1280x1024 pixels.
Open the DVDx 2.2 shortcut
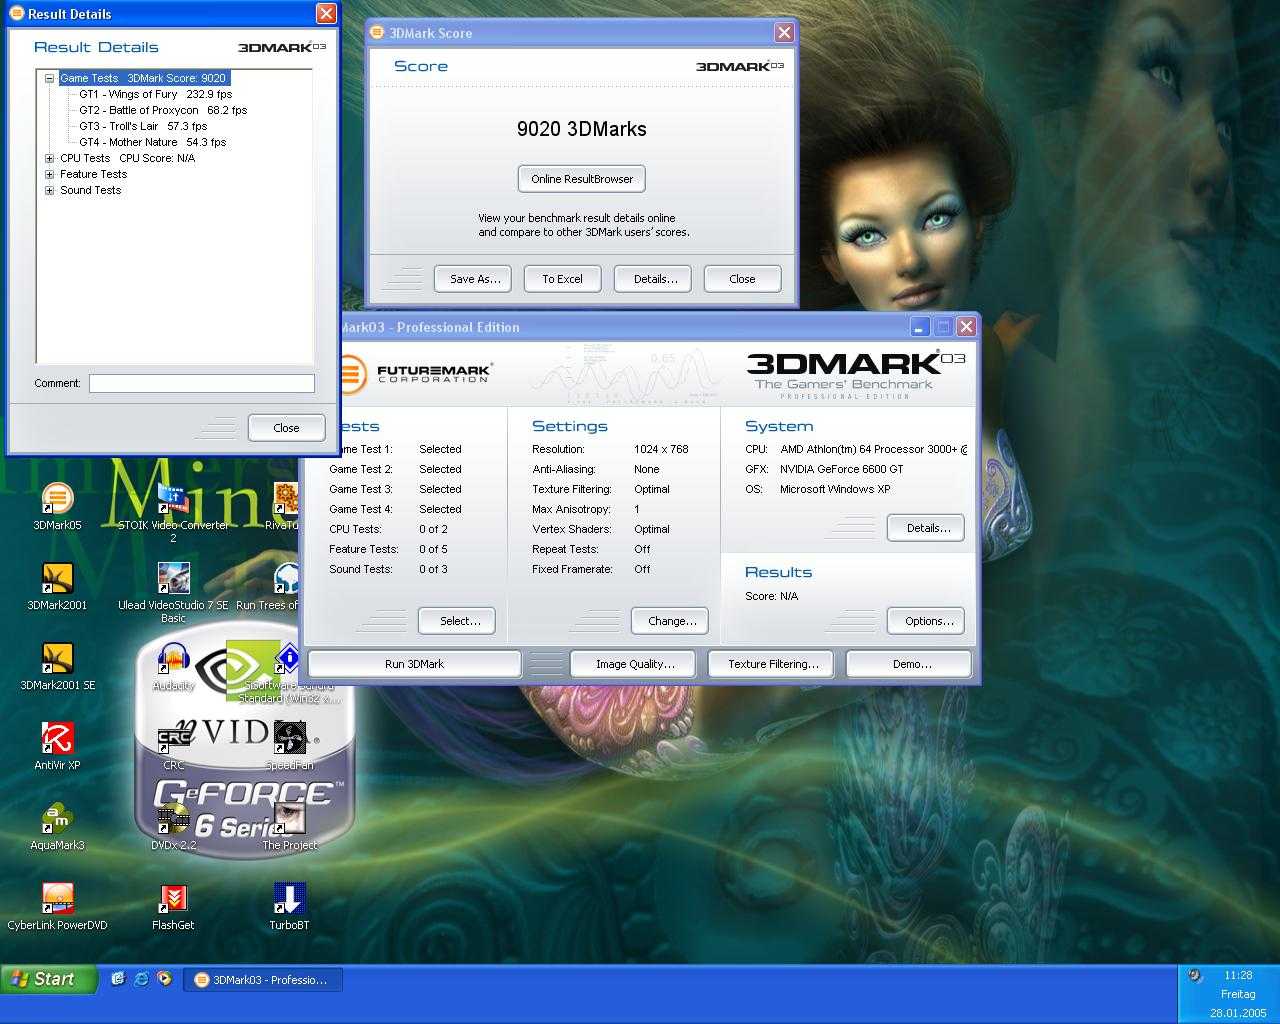173,825
